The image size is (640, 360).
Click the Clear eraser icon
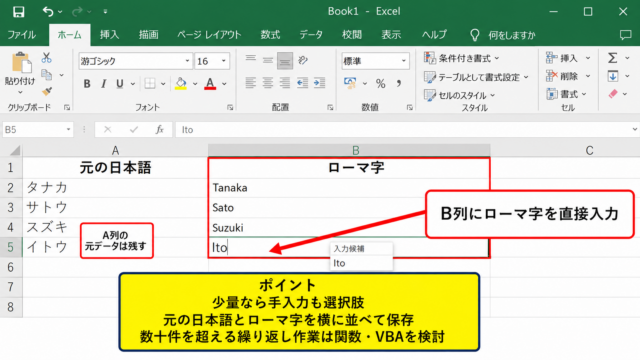pos(613,94)
